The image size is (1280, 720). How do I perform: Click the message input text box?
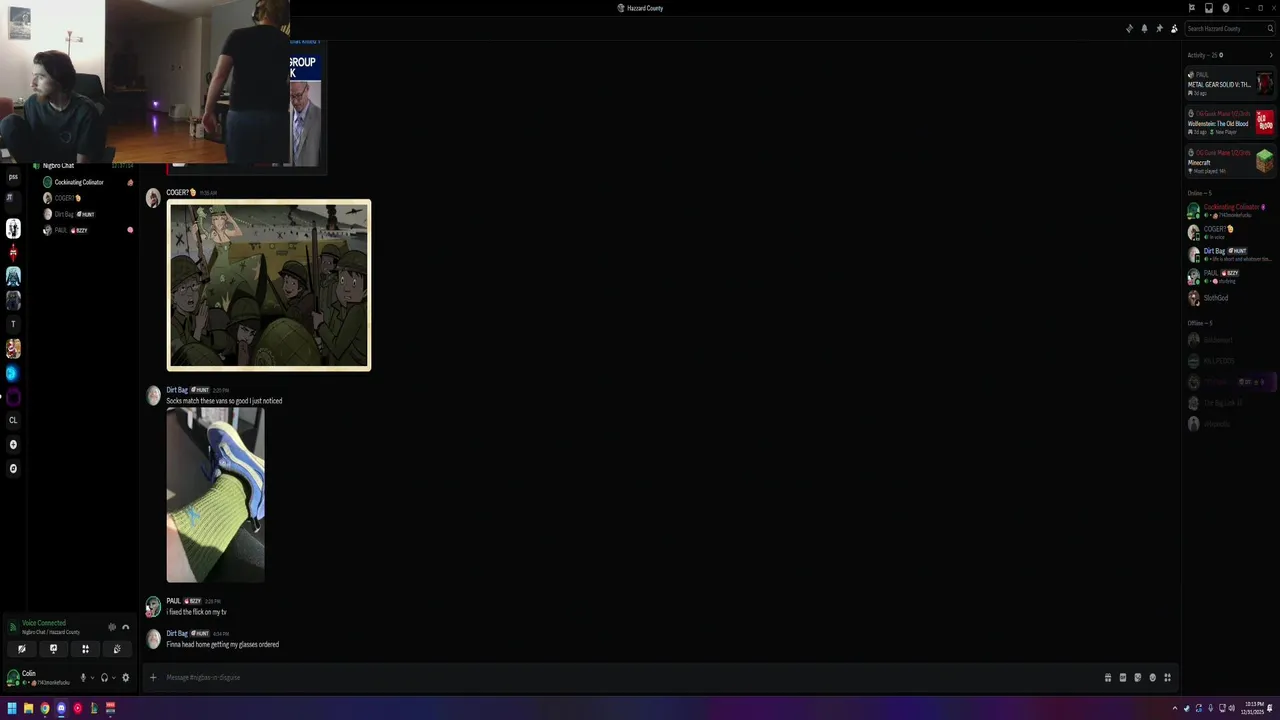coord(630,677)
